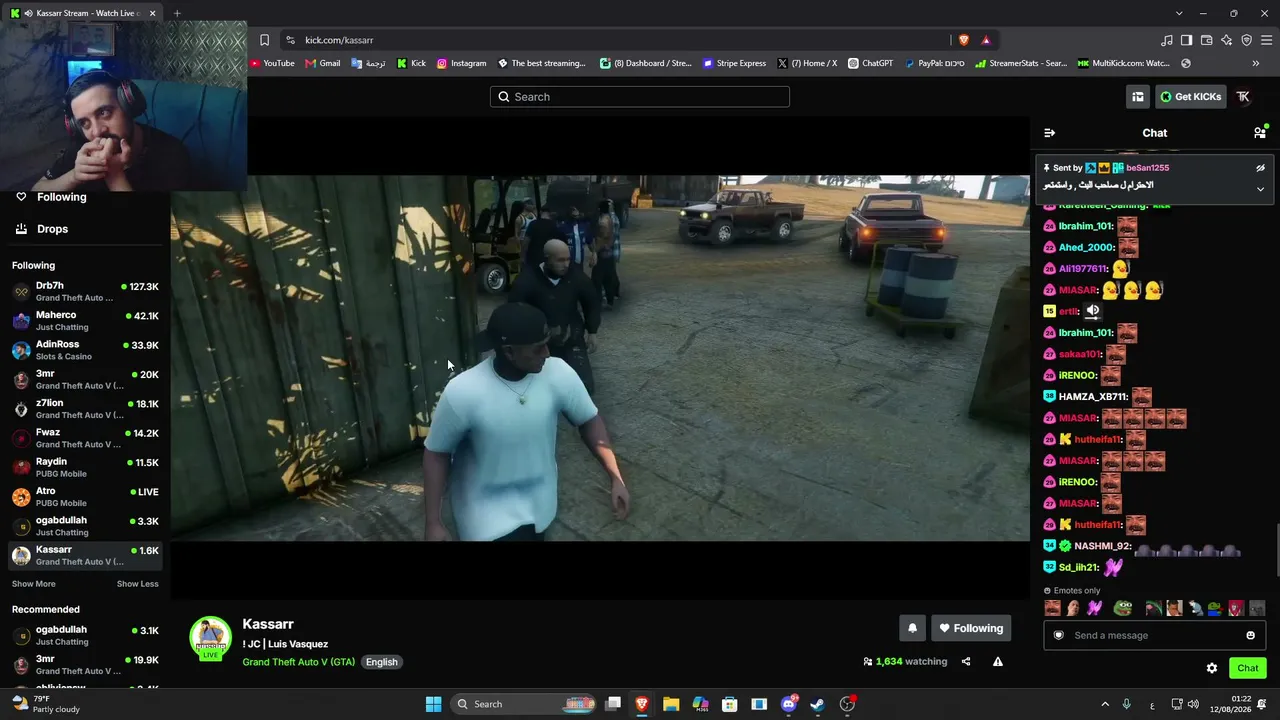Show hidden bookmarks with the double-chevron
This screenshot has height=720, width=1280.
(x=1256, y=63)
